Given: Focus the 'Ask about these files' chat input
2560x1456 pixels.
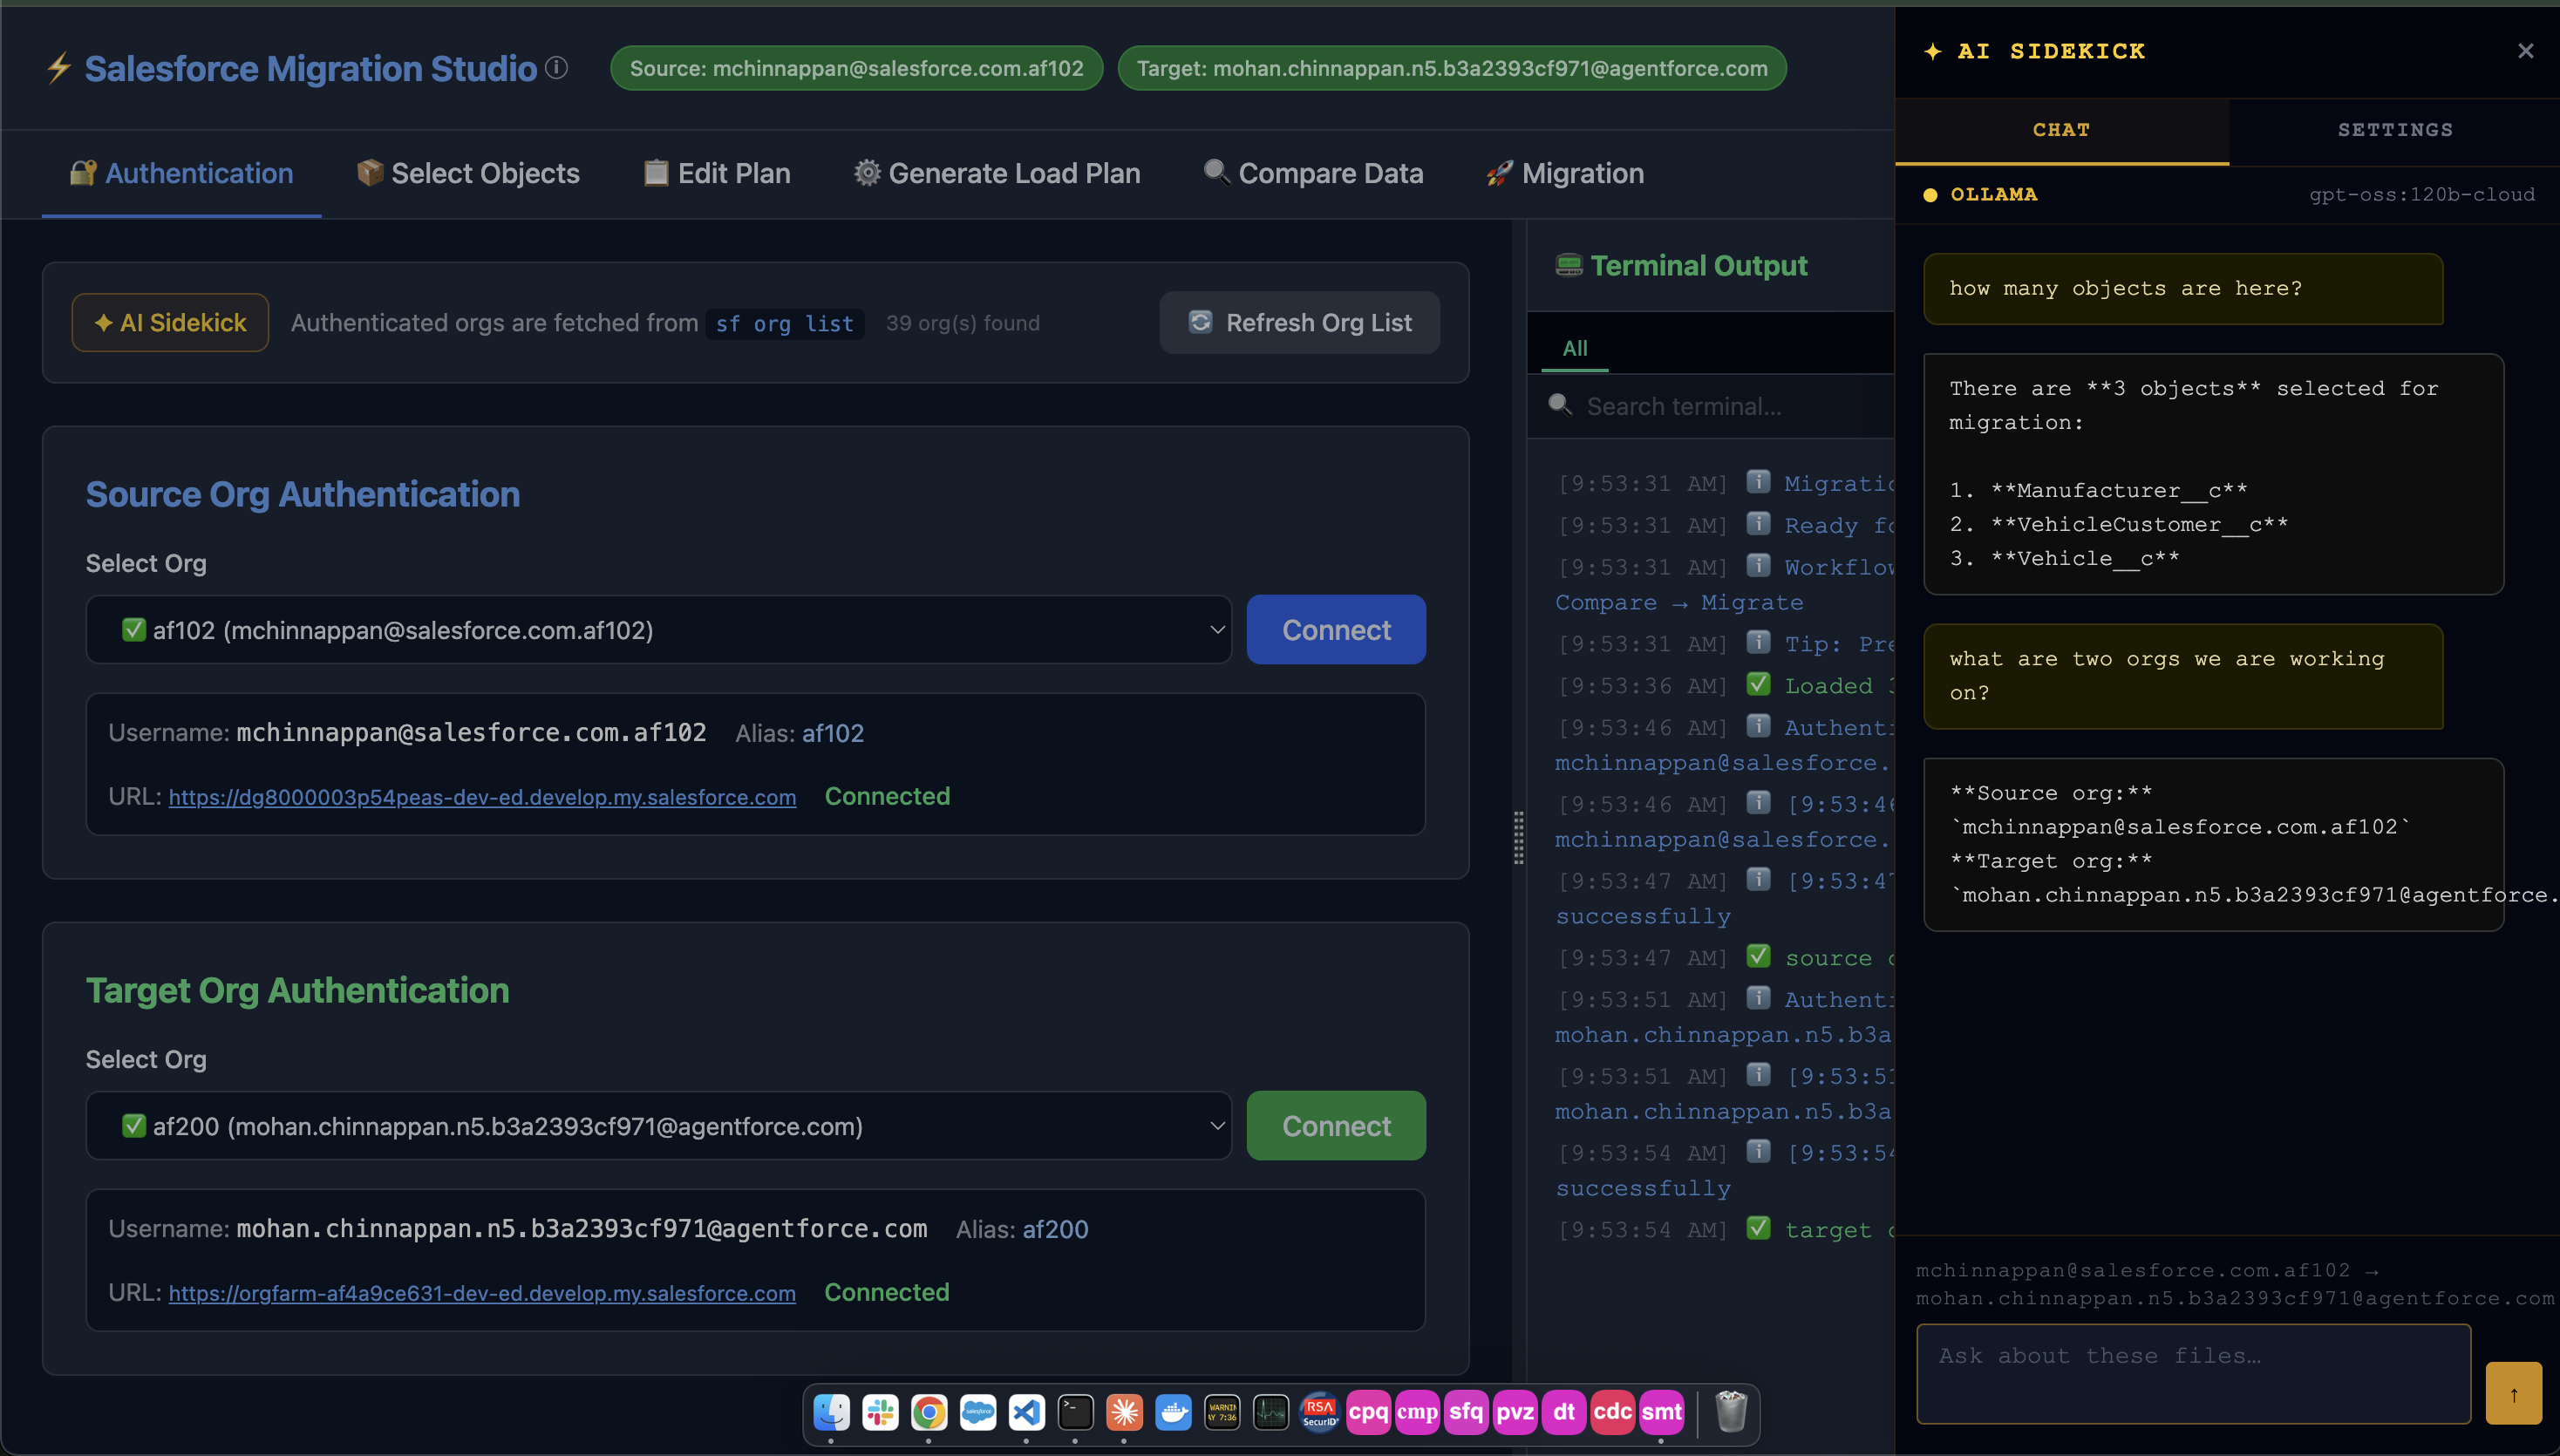Looking at the screenshot, I should [2193, 1374].
